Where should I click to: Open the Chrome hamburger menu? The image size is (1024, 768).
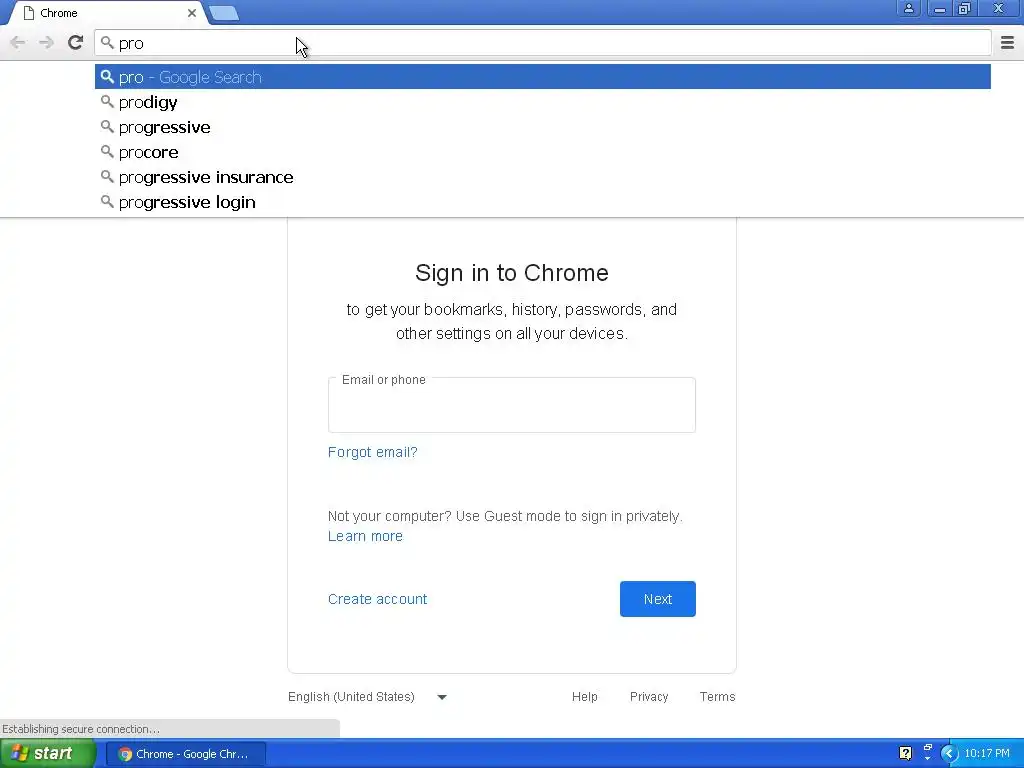click(1008, 43)
